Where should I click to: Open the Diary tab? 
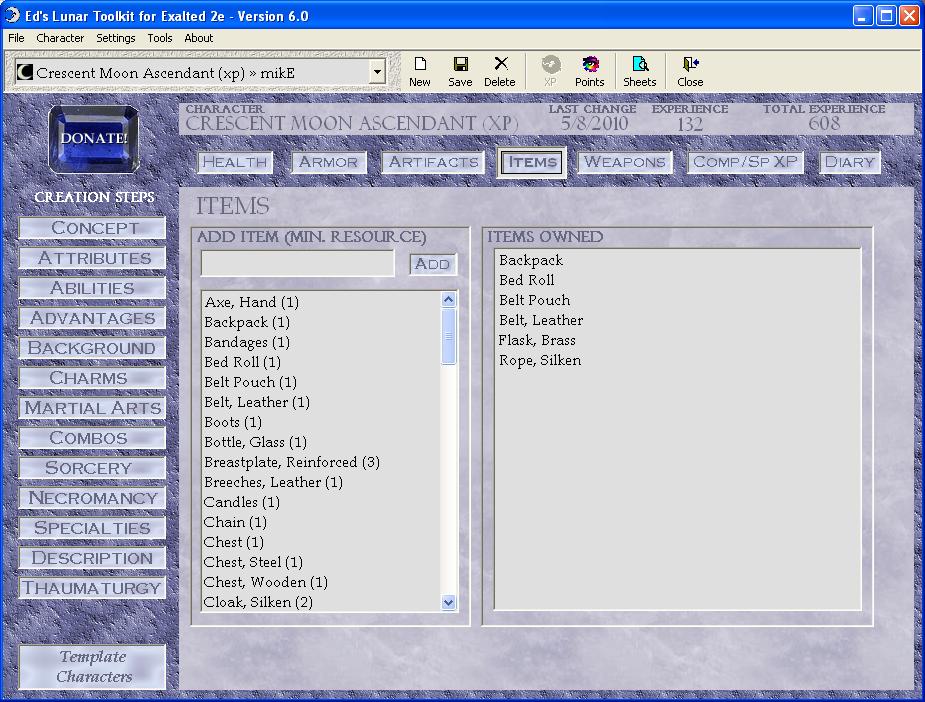(849, 162)
